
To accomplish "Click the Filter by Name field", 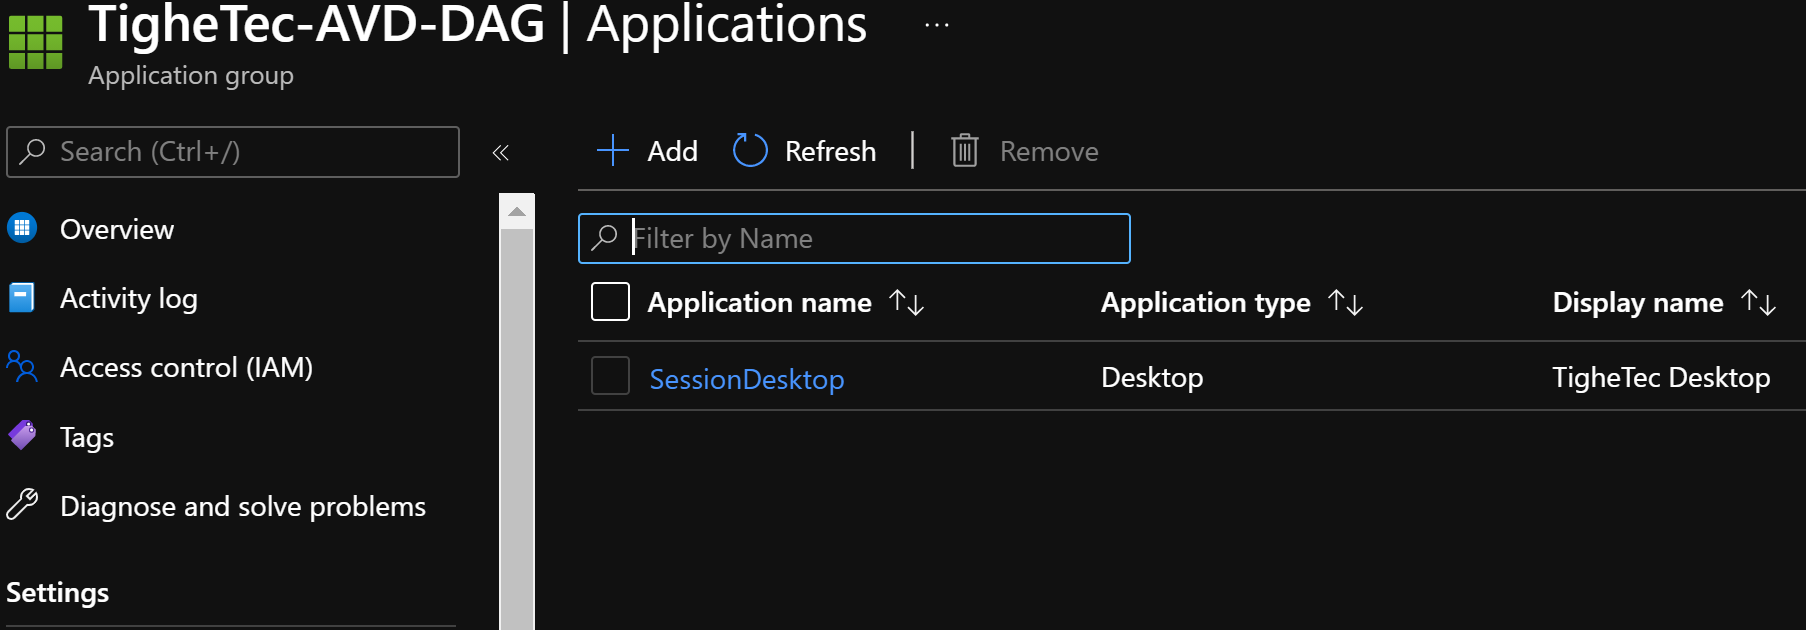I will tap(870, 238).
